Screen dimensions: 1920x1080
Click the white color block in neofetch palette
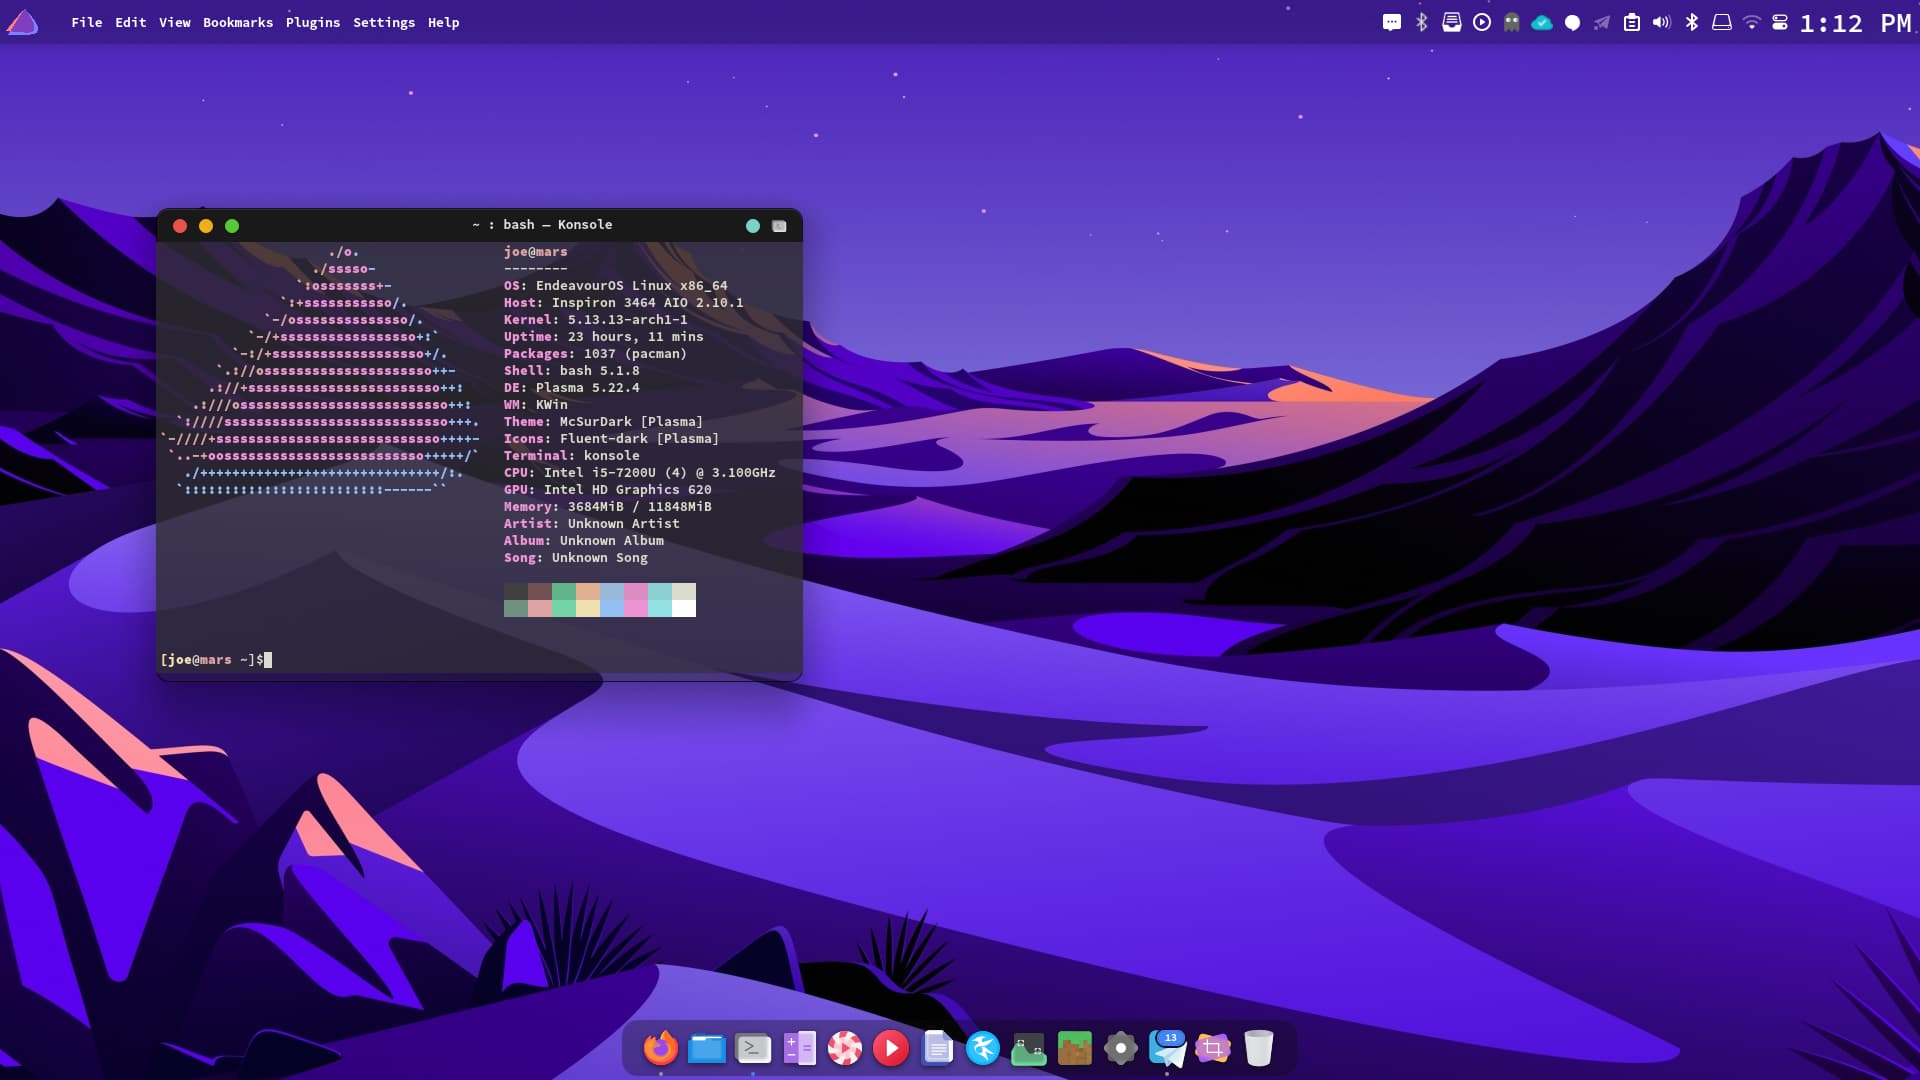(684, 608)
